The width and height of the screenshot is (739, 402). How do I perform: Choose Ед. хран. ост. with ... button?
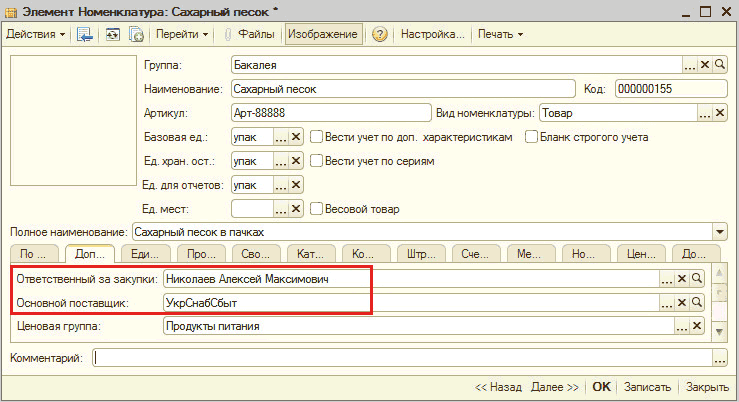tap(280, 161)
